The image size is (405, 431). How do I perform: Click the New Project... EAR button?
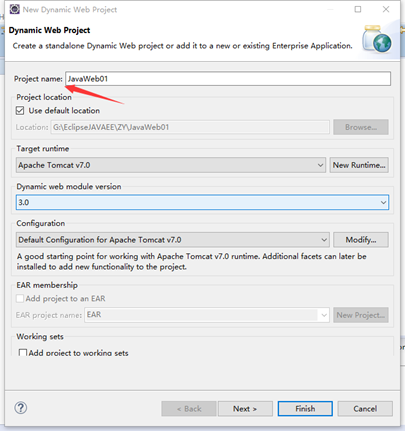click(x=361, y=315)
